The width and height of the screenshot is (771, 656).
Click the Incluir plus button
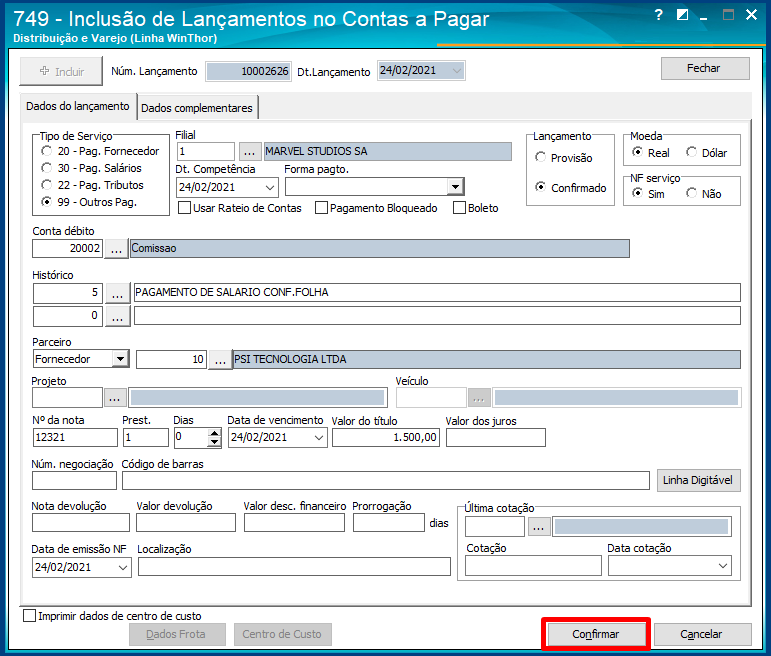(x=61, y=71)
